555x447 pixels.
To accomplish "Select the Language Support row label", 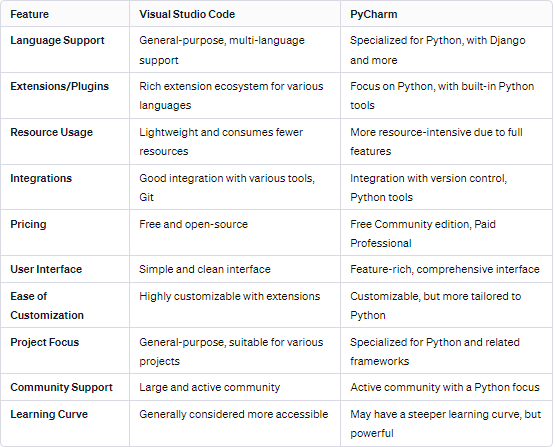I will (x=57, y=40).
